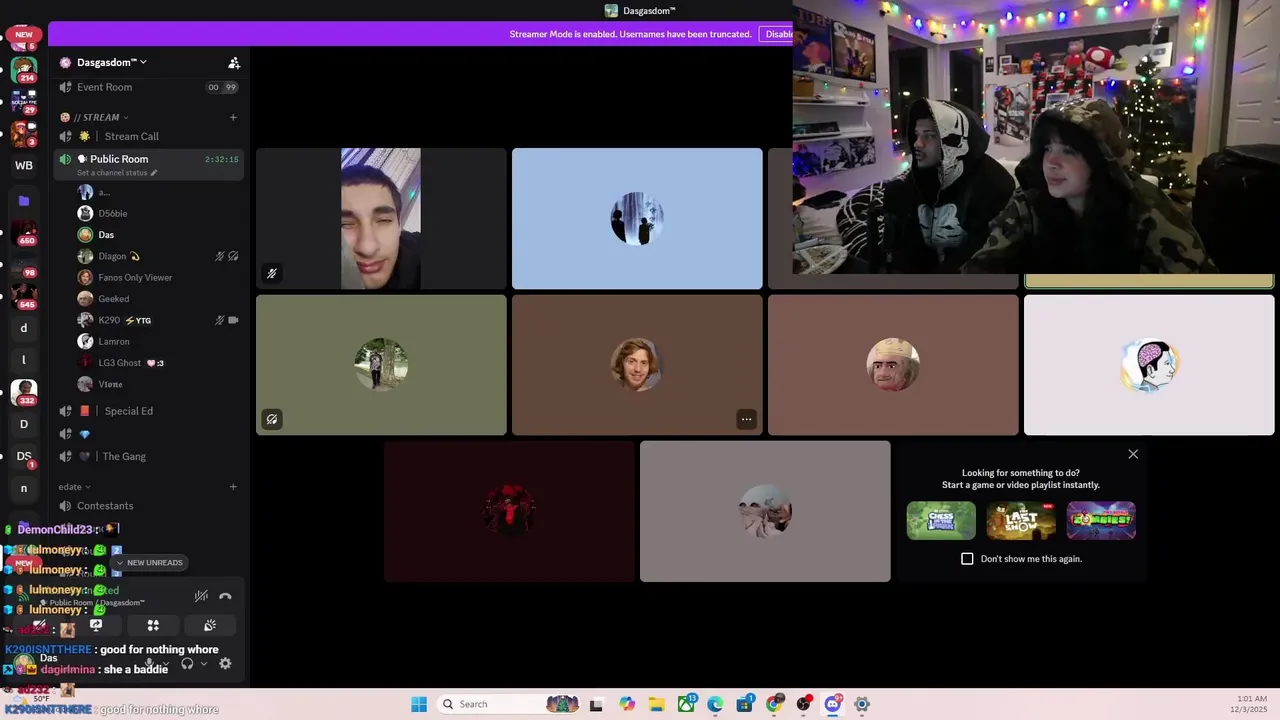
Task: Share your screen button
Action: (x=96, y=625)
